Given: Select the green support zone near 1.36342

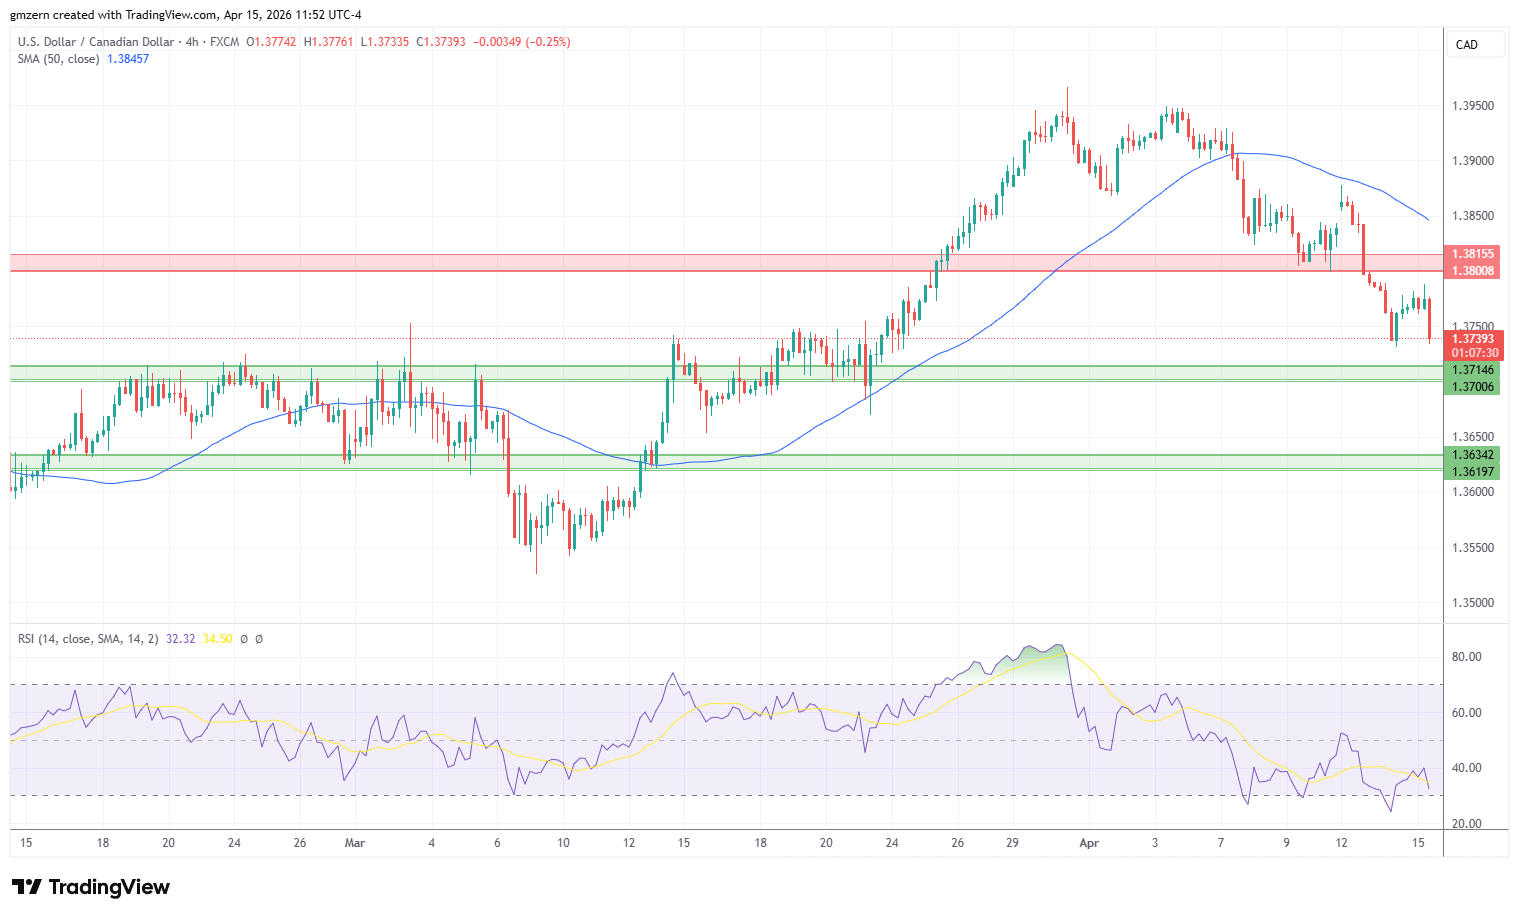Looking at the screenshot, I should click(x=726, y=462).
